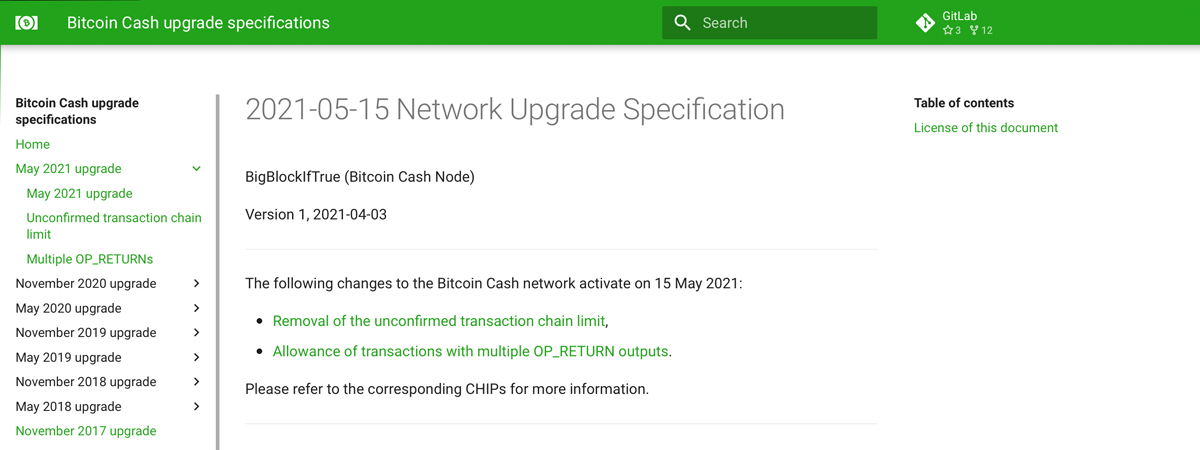This screenshot has width=1200, height=450.
Task: Expand the November 2019 upgrade chevron
Action: (196, 333)
